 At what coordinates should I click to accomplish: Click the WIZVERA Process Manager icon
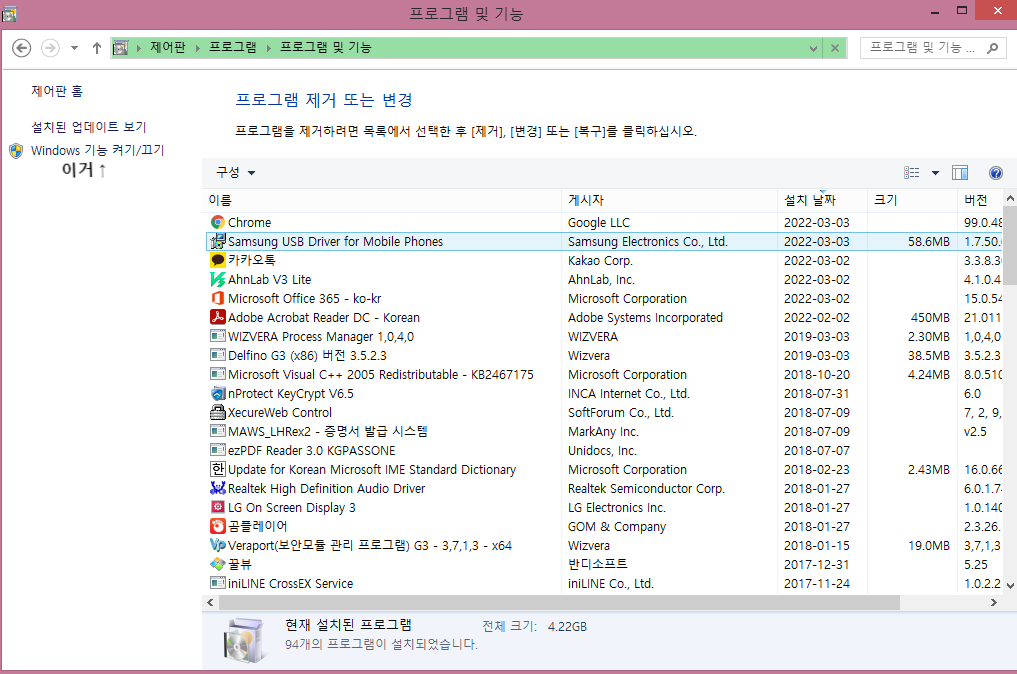218,336
